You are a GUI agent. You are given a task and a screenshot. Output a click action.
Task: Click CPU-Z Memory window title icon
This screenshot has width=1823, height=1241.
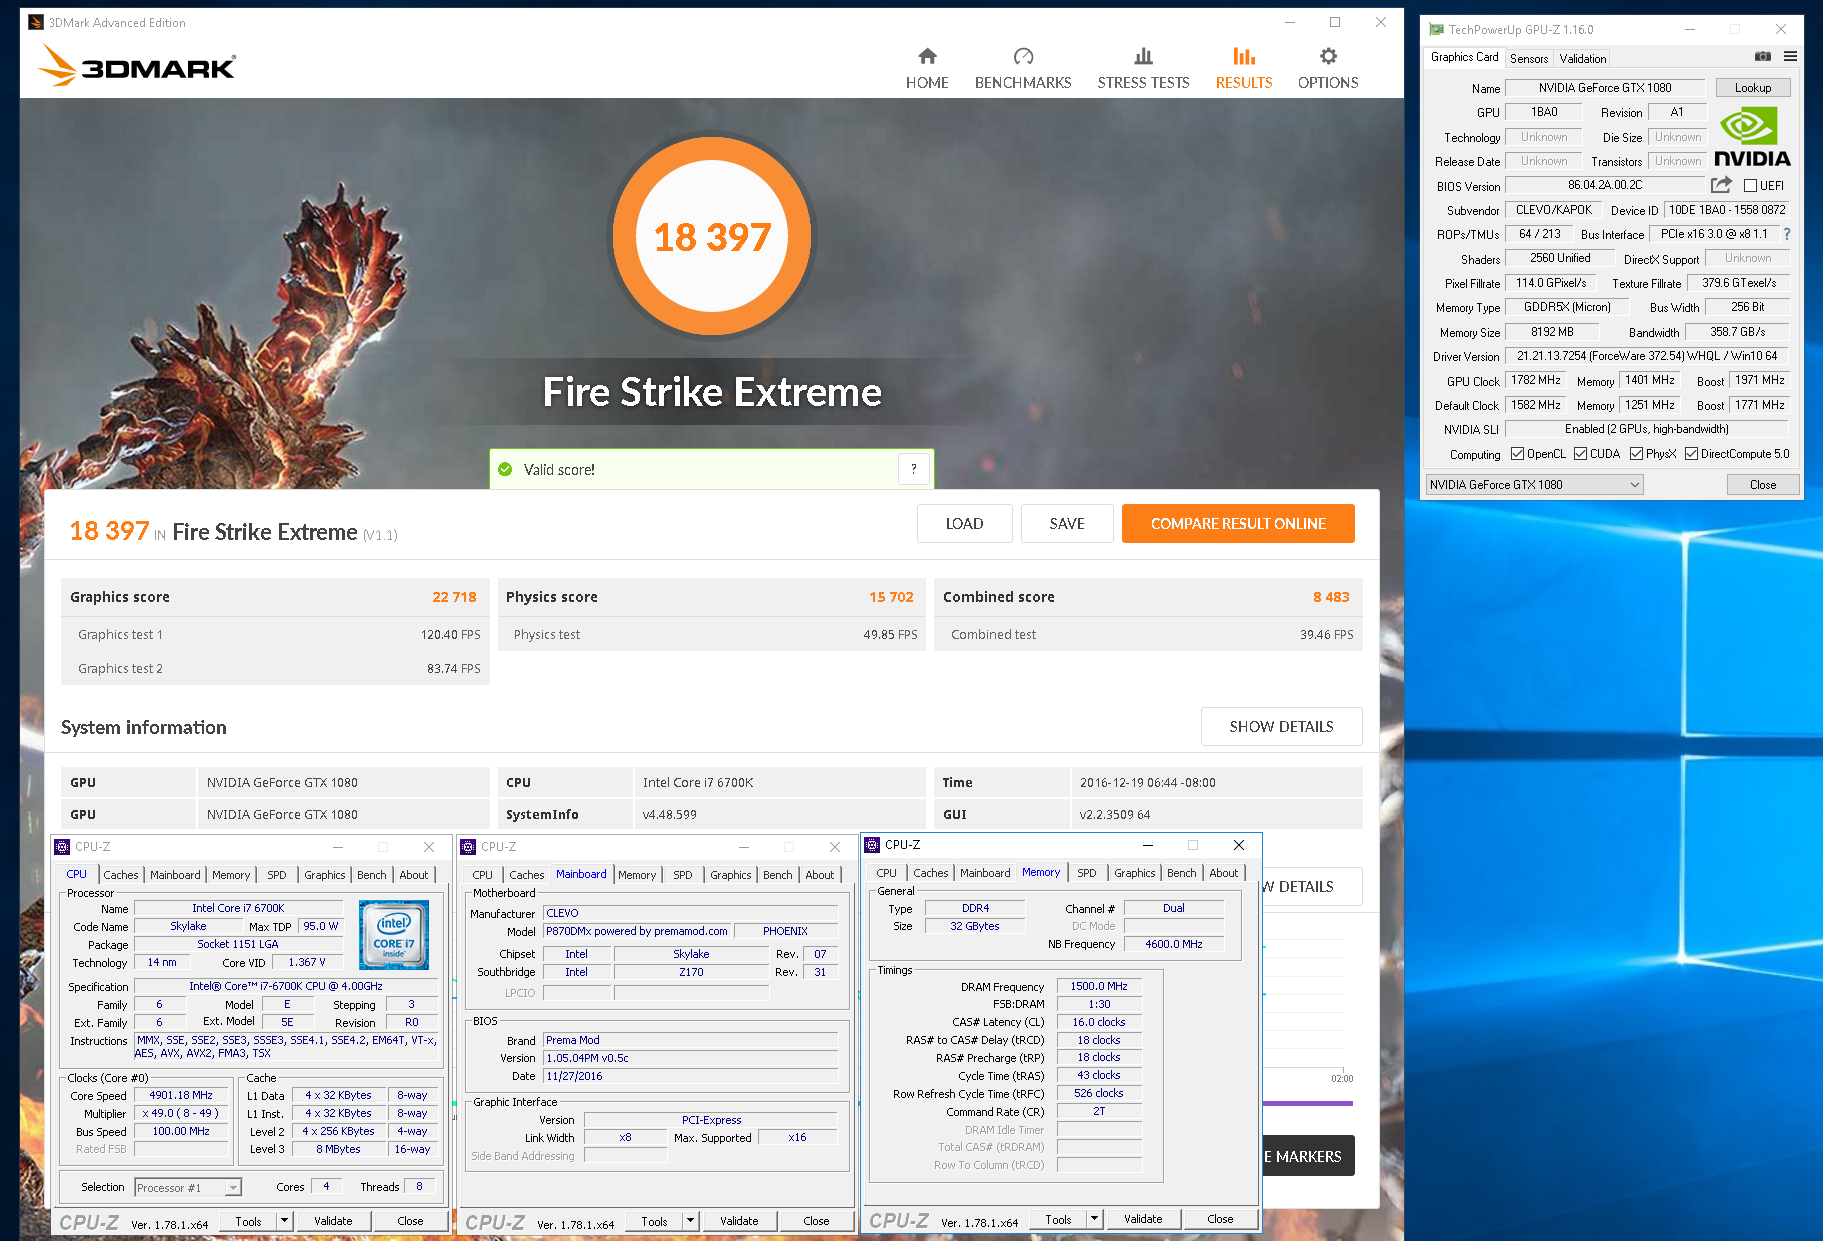[x=872, y=845]
